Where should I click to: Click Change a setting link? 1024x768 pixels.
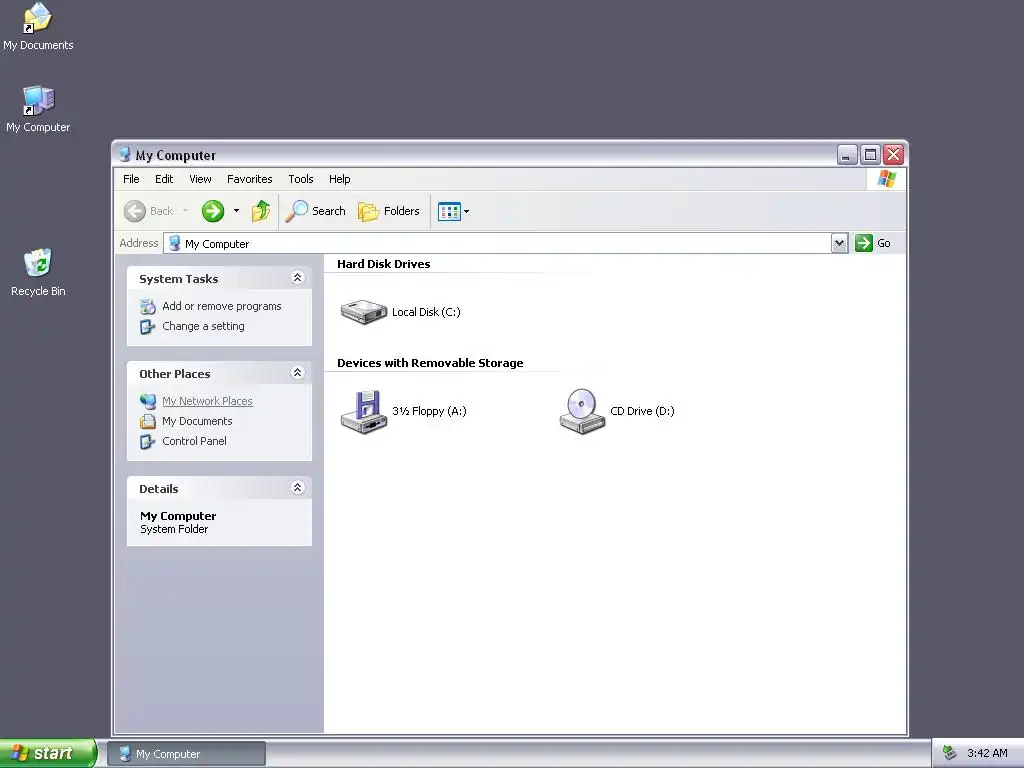tap(204, 326)
